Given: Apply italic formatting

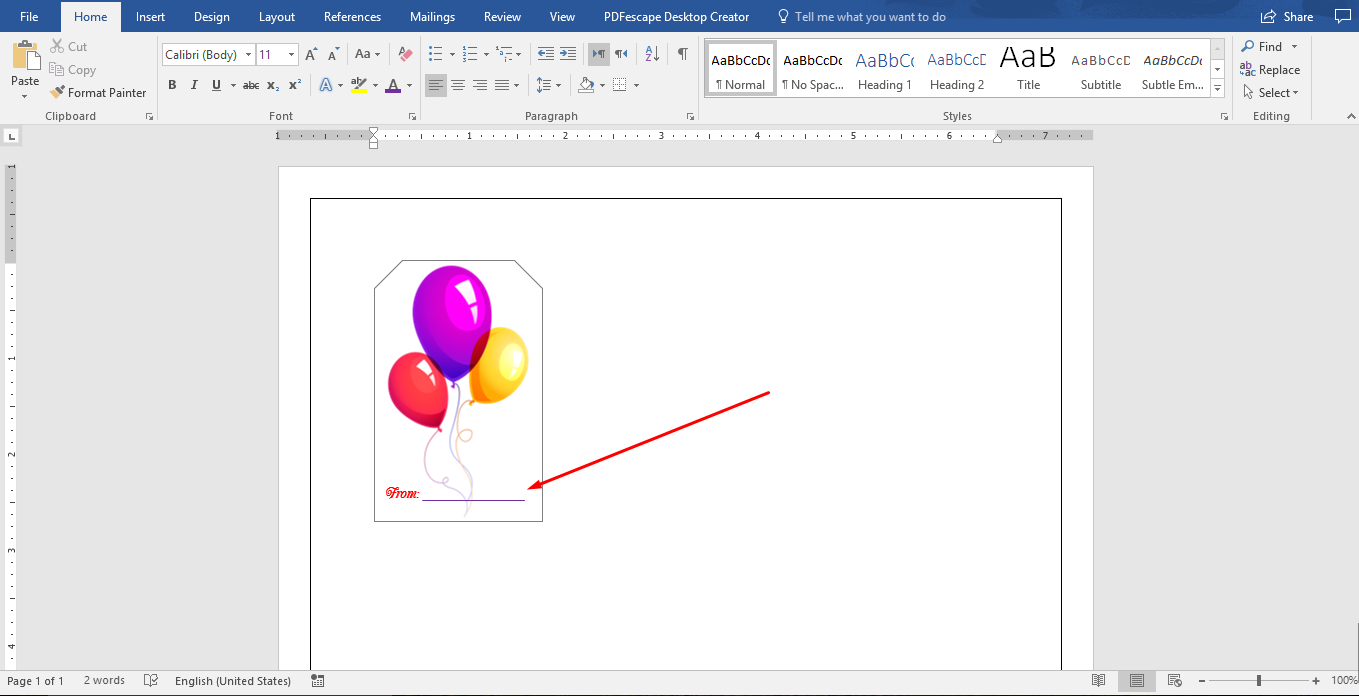Looking at the screenshot, I should click(x=194, y=85).
